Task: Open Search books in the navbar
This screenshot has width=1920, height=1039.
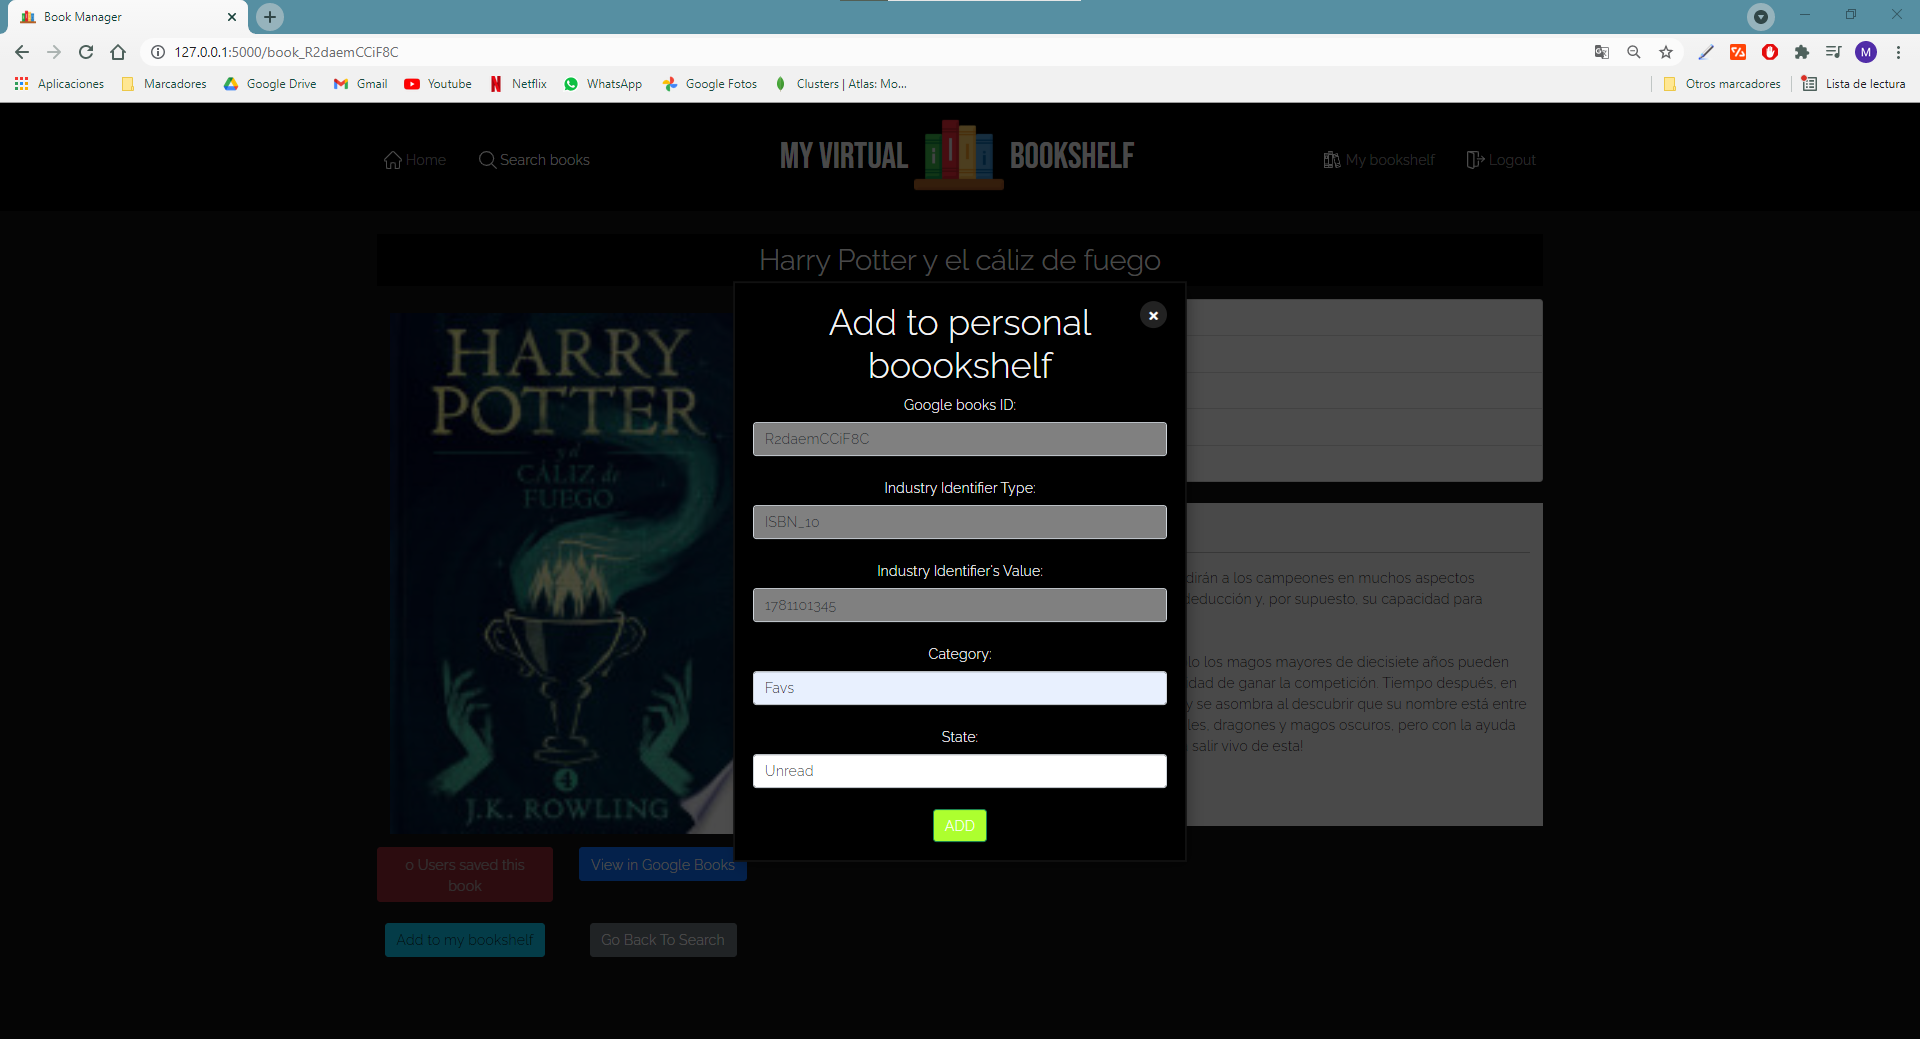Action: tap(534, 160)
